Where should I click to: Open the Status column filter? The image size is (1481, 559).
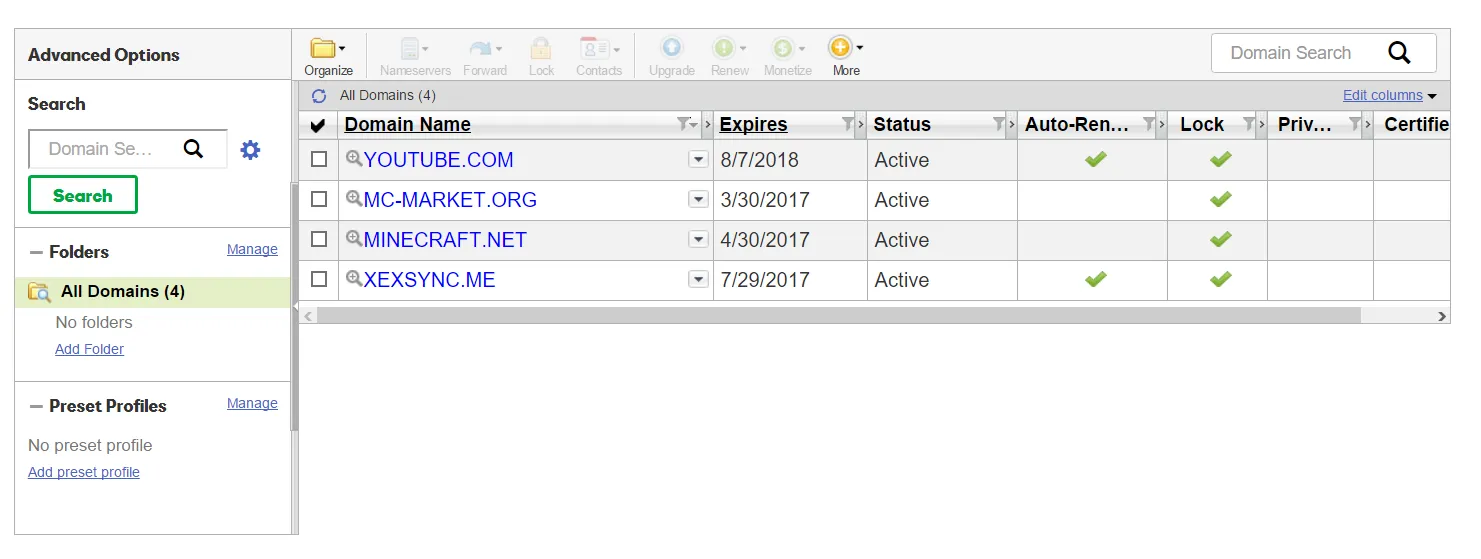(x=998, y=124)
